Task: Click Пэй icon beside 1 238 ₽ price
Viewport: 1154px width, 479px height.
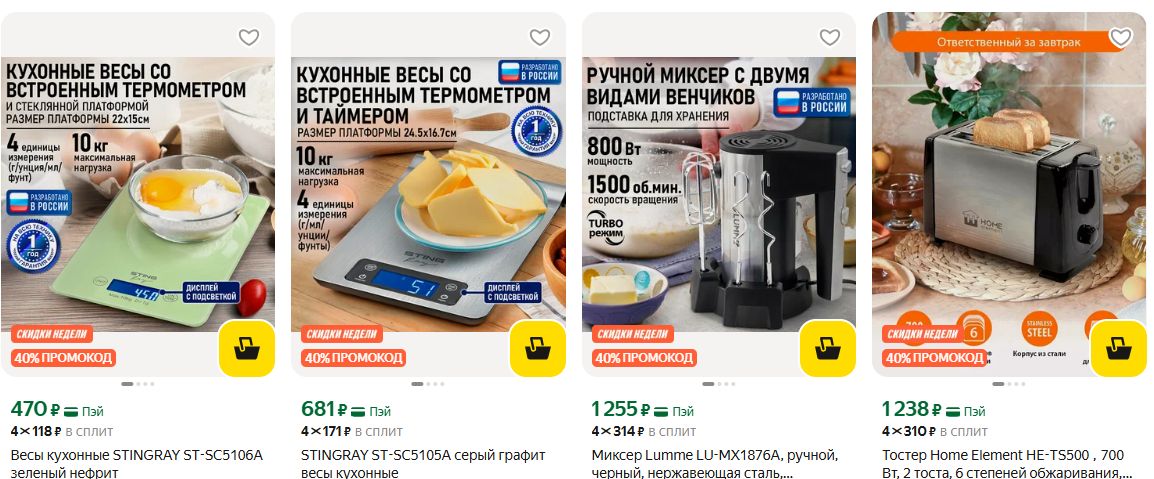Action: [x=952, y=411]
